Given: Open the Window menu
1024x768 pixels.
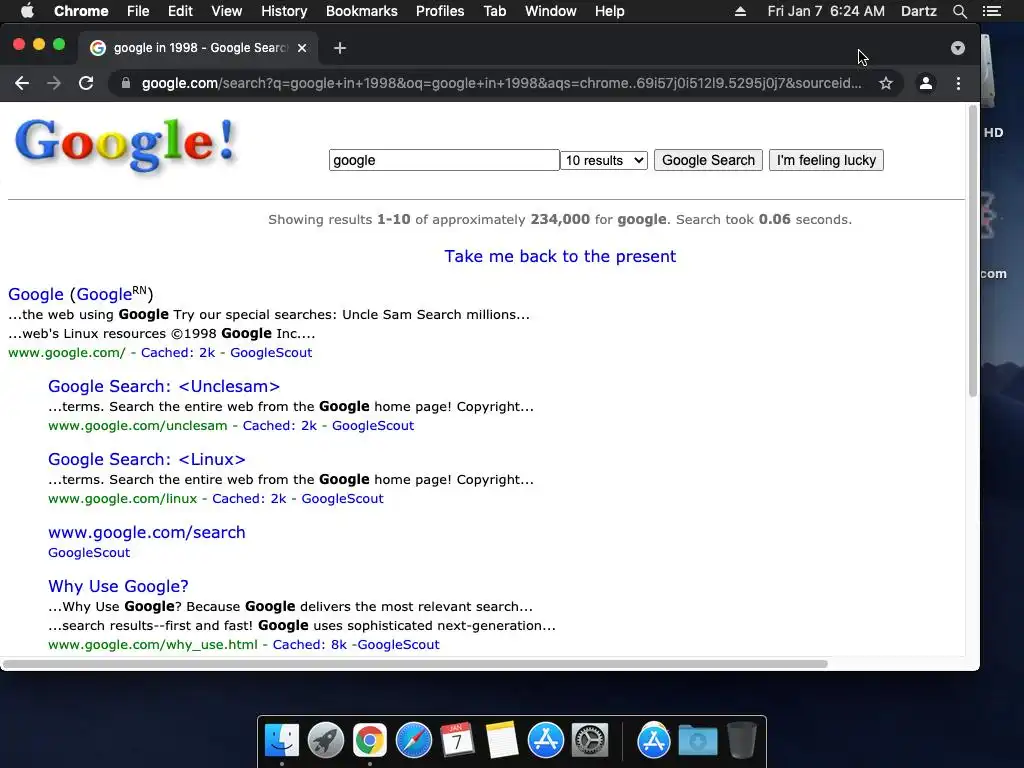Looking at the screenshot, I should pos(551,11).
